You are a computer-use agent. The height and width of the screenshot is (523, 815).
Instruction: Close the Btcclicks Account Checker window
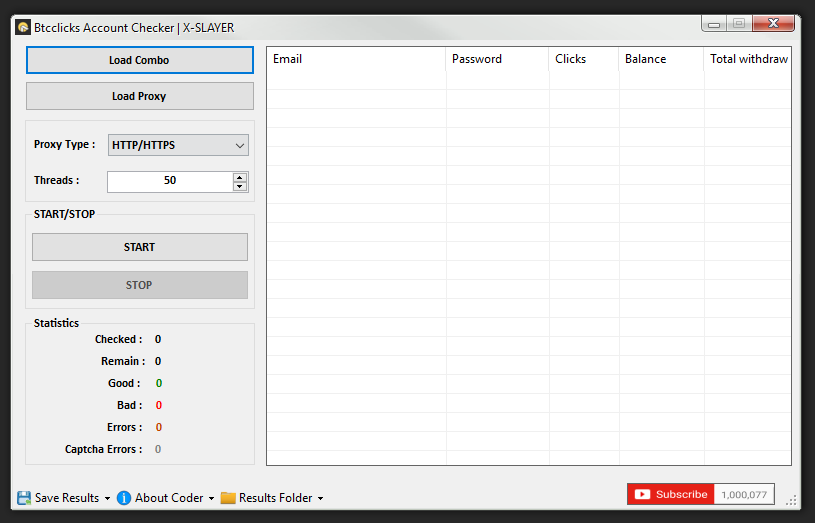[773, 23]
